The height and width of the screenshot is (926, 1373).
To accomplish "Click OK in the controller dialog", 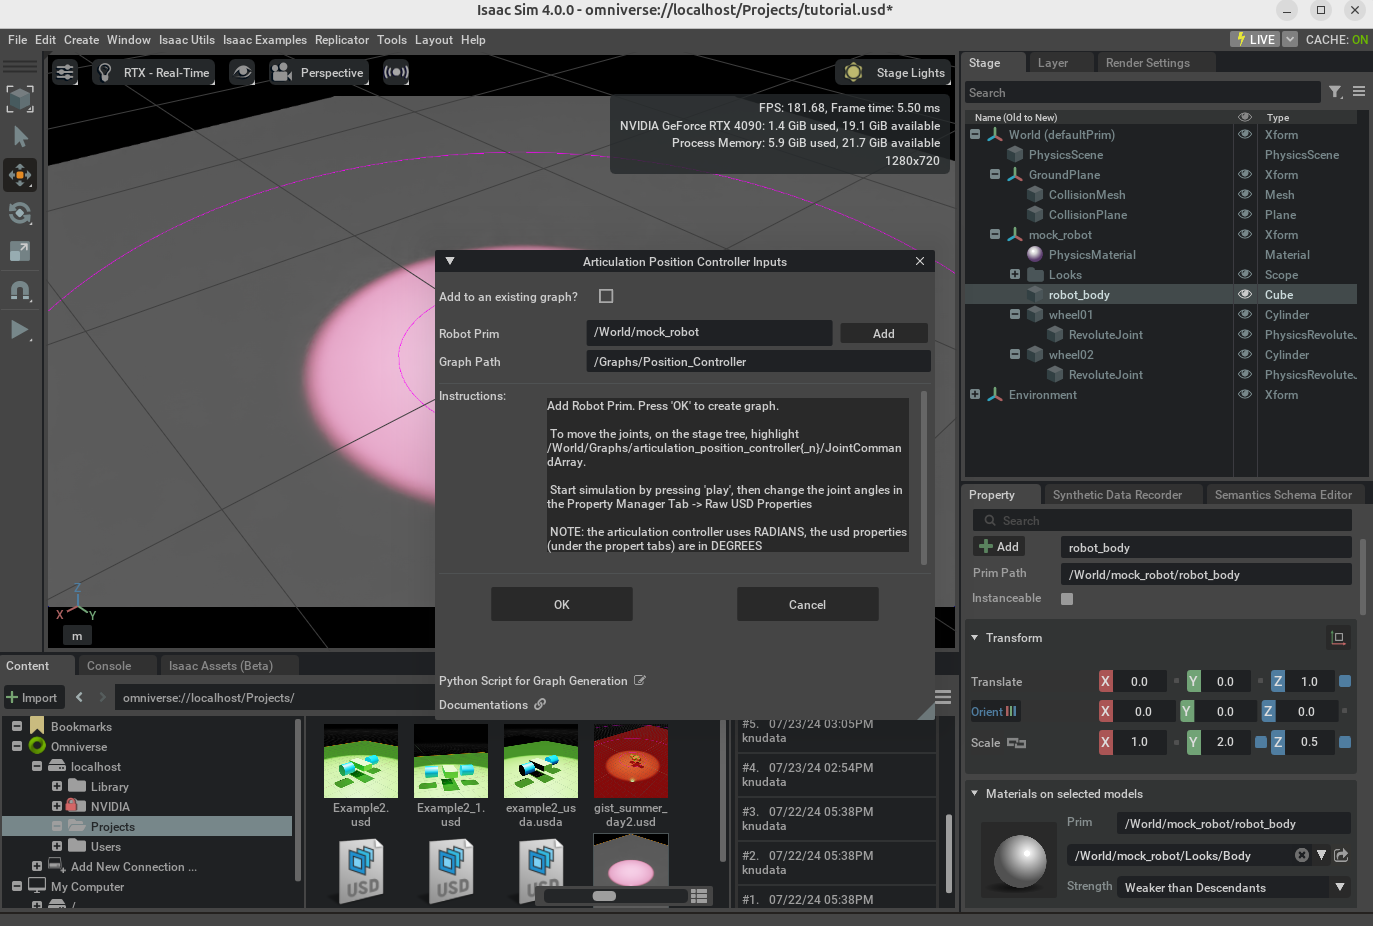I will tap(562, 604).
